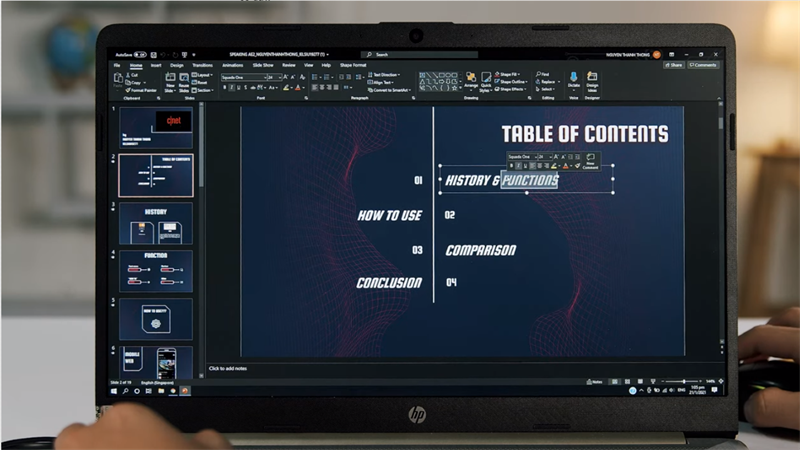This screenshot has width=800, height=450.
Task: Open the Slide Show tab
Action: pos(263,65)
